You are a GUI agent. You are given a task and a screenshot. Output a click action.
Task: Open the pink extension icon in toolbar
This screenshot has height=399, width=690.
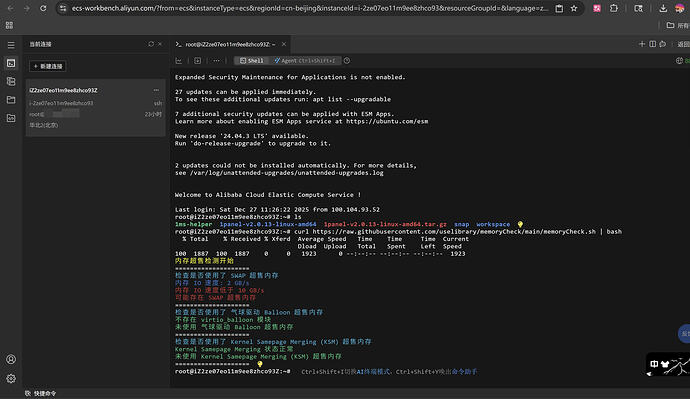pos(597,8)
